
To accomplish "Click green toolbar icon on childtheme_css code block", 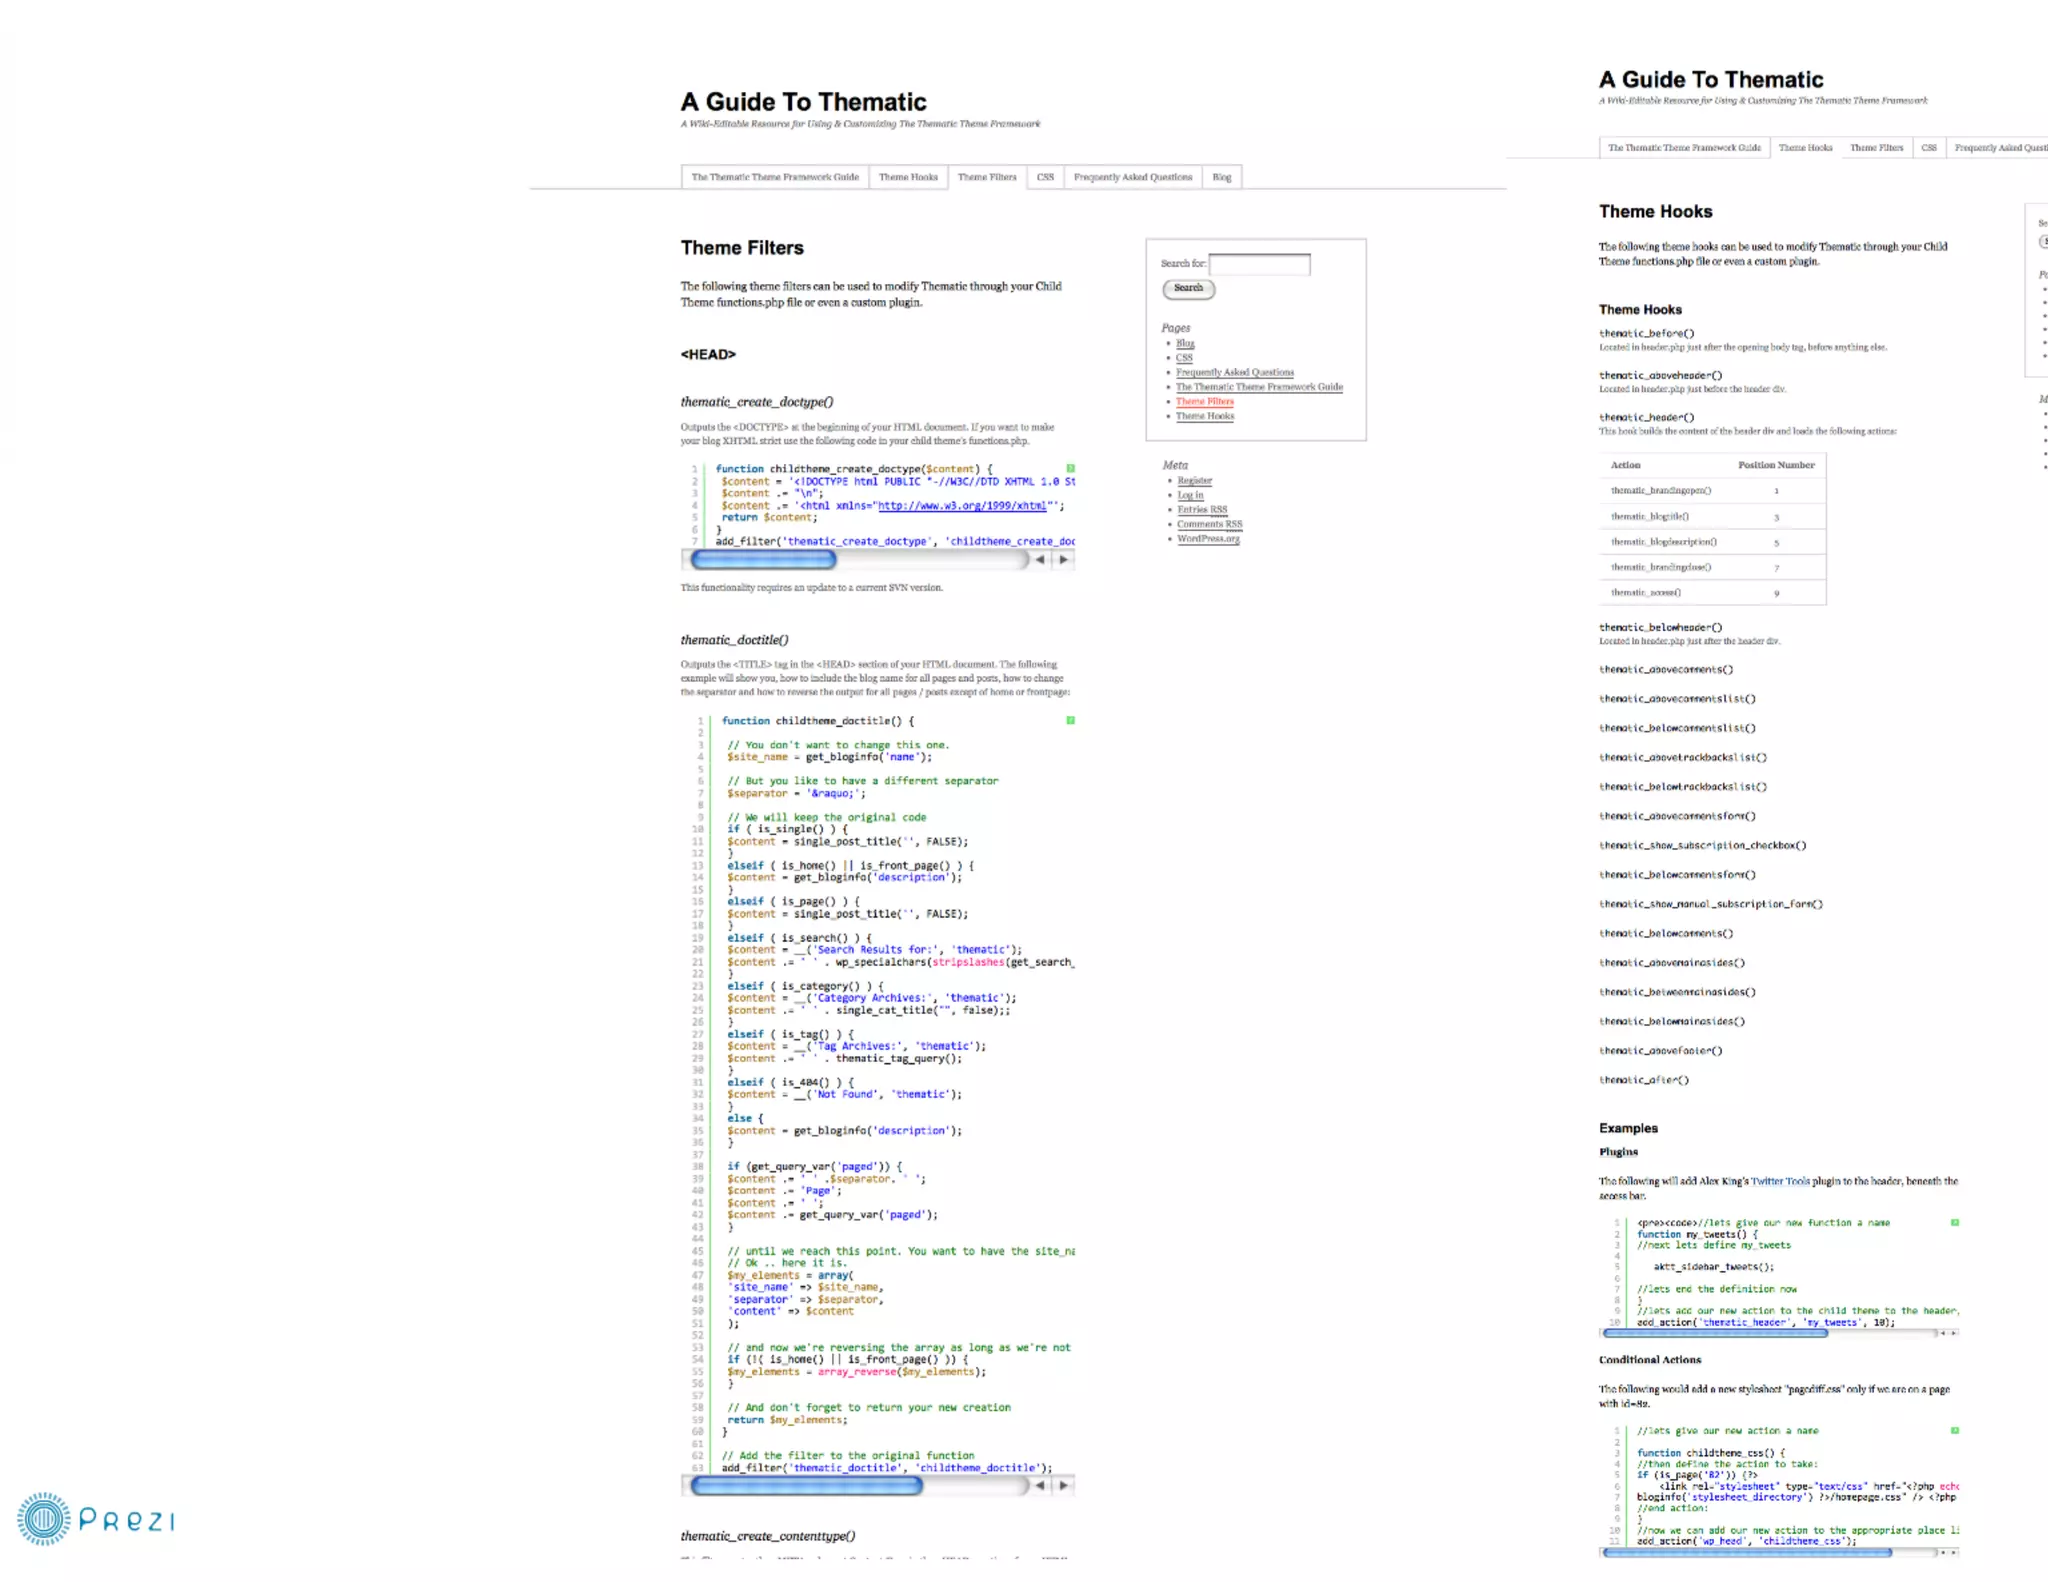I will 1954,1431.
